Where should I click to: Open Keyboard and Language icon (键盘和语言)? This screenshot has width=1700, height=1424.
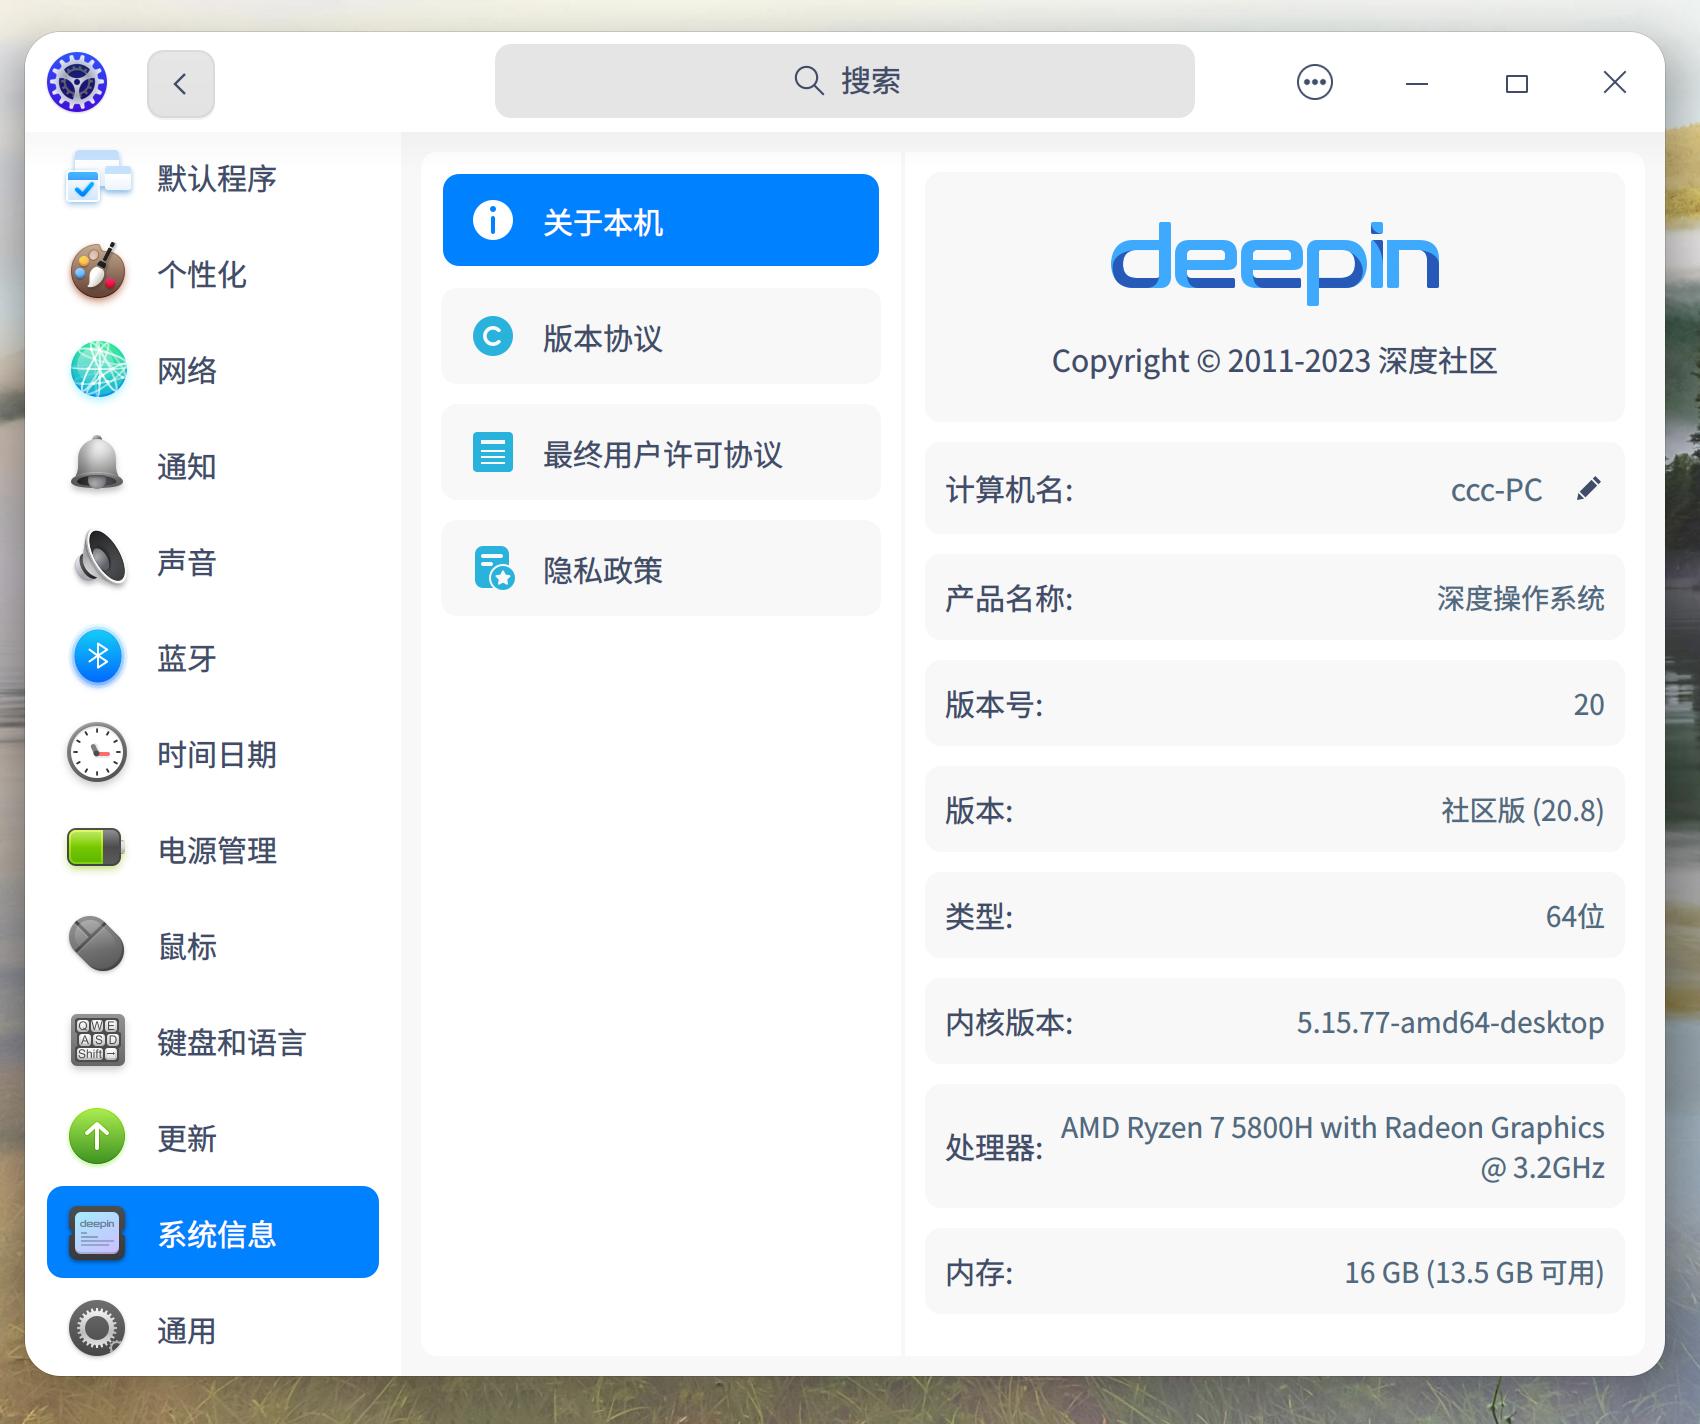click(x=98, y=1040)
